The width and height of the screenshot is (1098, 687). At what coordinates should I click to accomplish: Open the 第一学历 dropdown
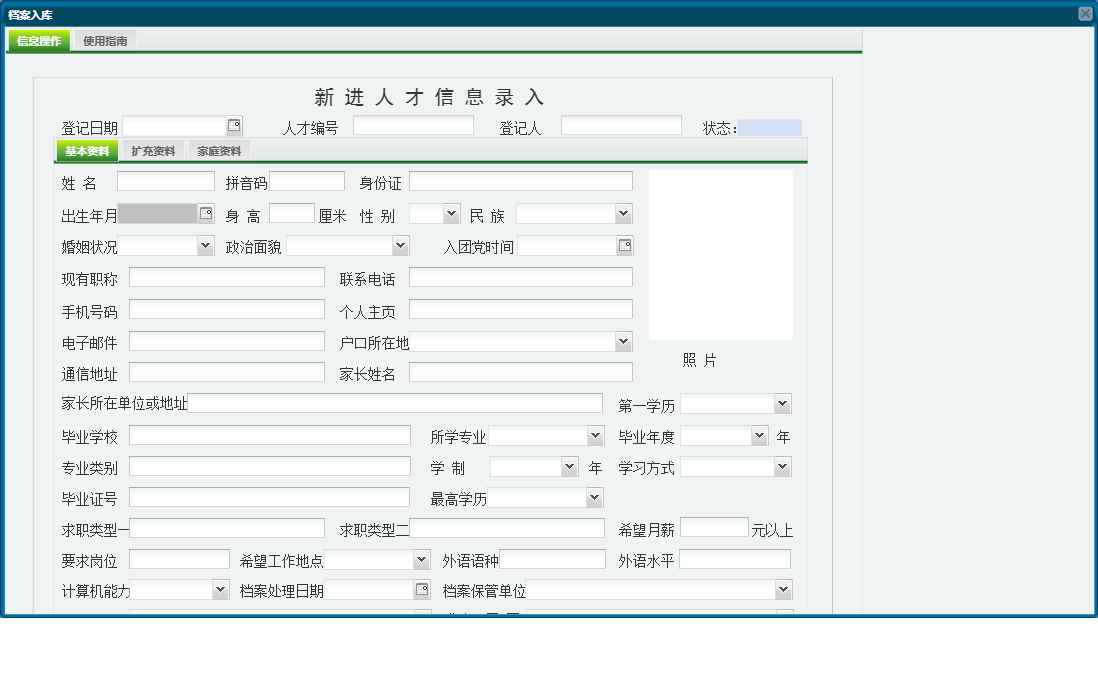tap(782, 404)
